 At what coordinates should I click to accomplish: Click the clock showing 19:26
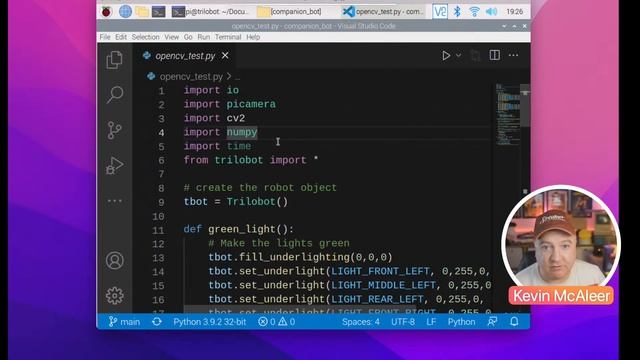(x=514, y=12)
